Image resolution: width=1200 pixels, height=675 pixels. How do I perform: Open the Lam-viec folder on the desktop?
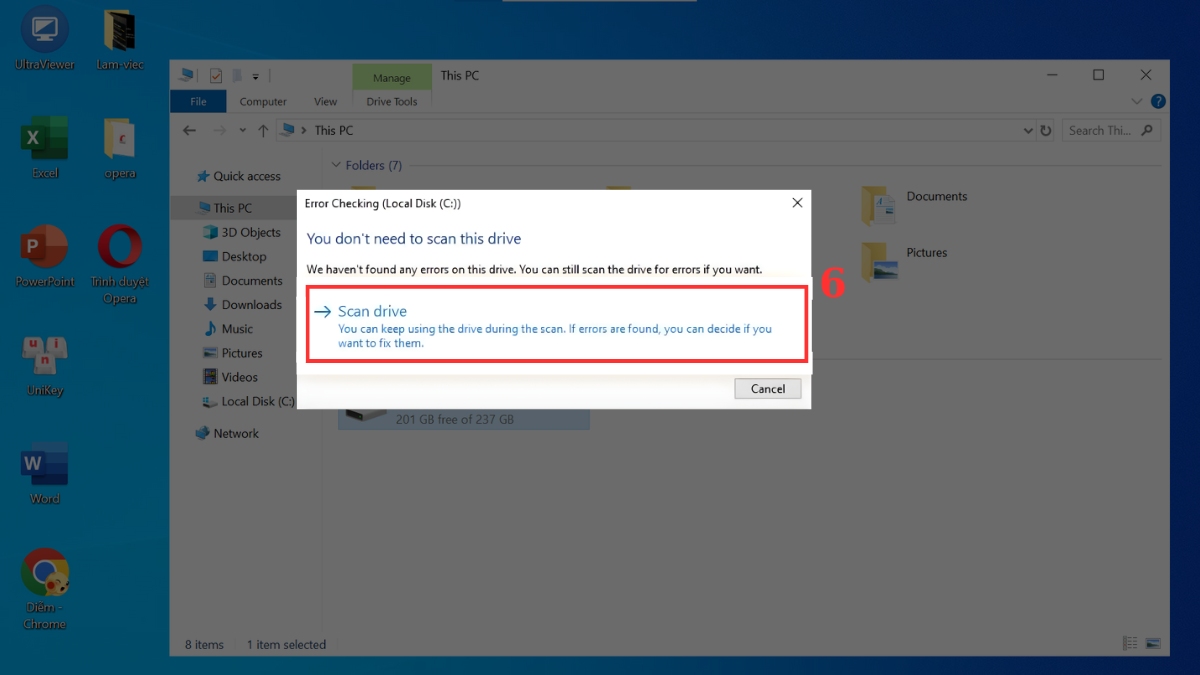(120, 39)
